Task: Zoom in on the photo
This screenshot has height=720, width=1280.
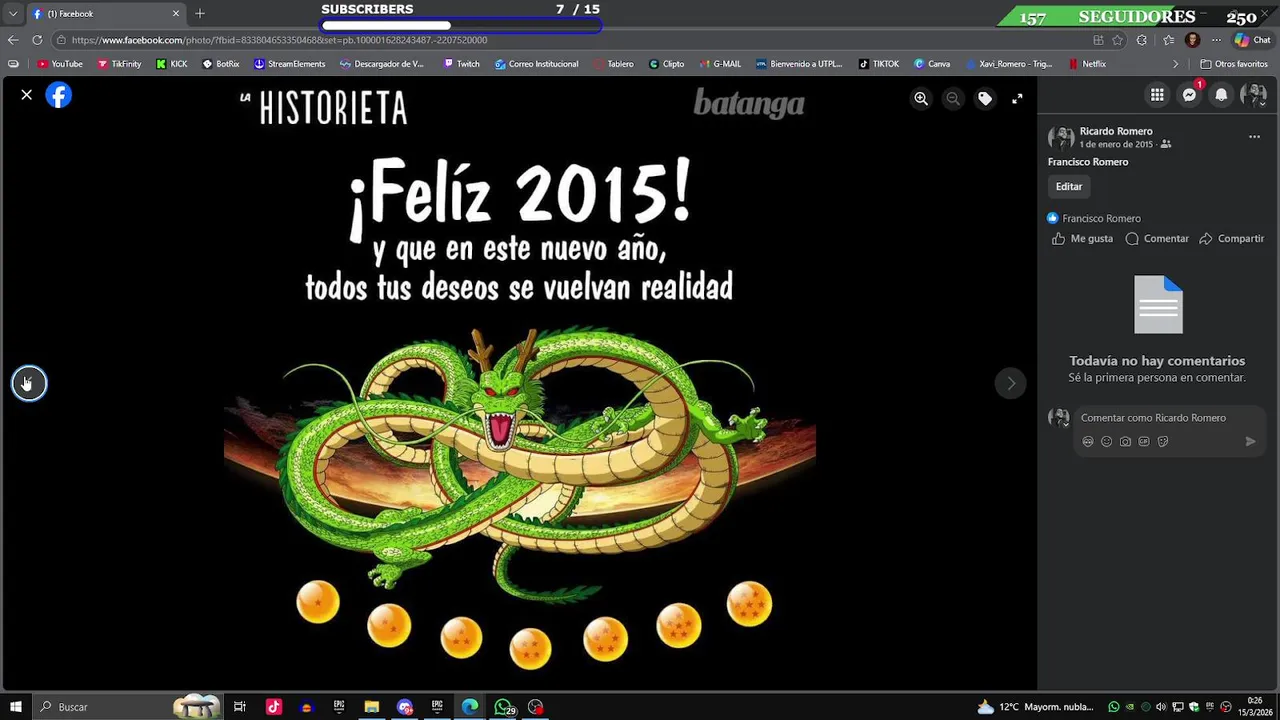Action: click(x=921, y=98)
